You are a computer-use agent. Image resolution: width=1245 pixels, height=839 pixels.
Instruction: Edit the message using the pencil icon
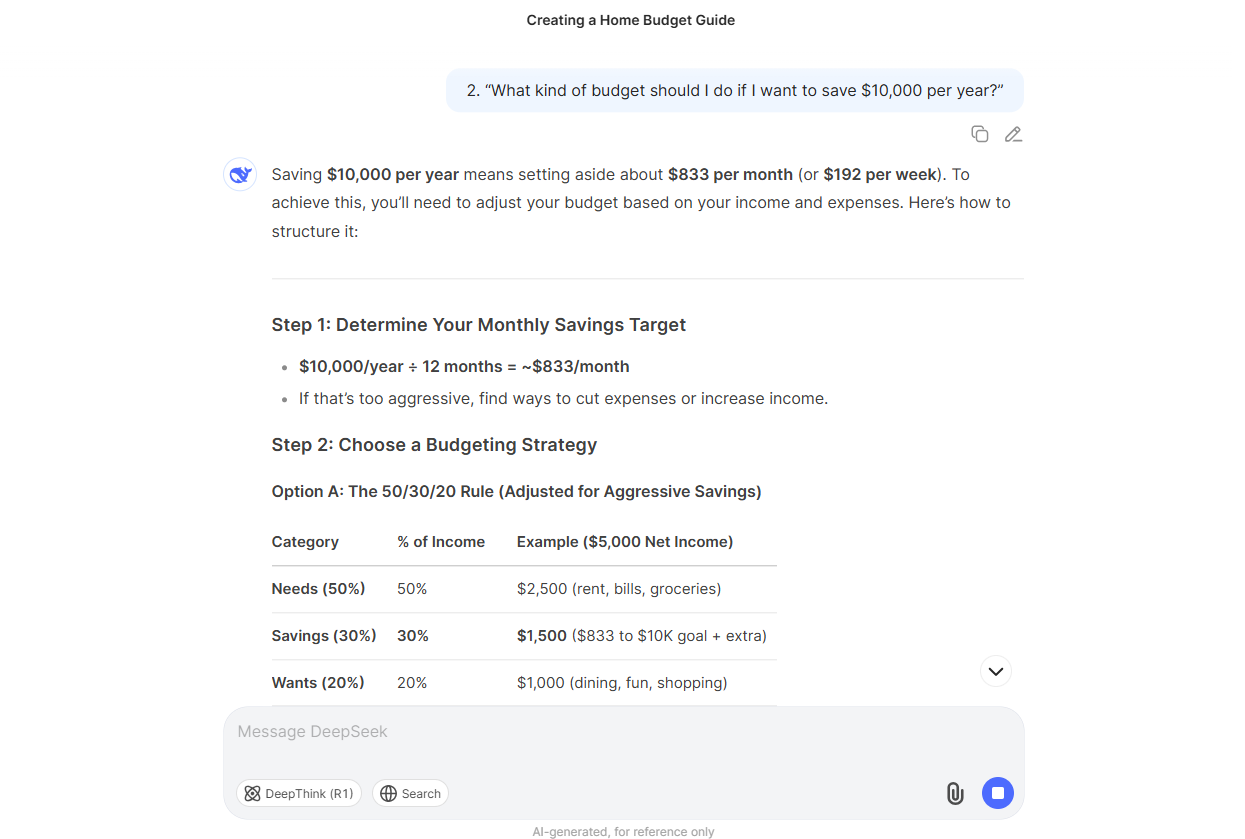(x=1013, y=133)
